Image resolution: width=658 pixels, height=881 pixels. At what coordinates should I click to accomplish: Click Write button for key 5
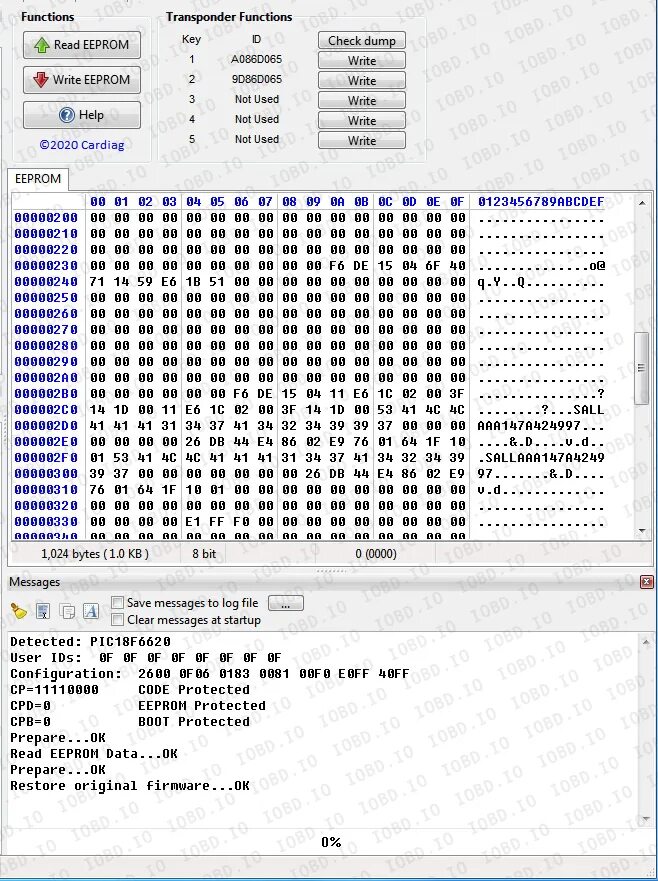362,140
